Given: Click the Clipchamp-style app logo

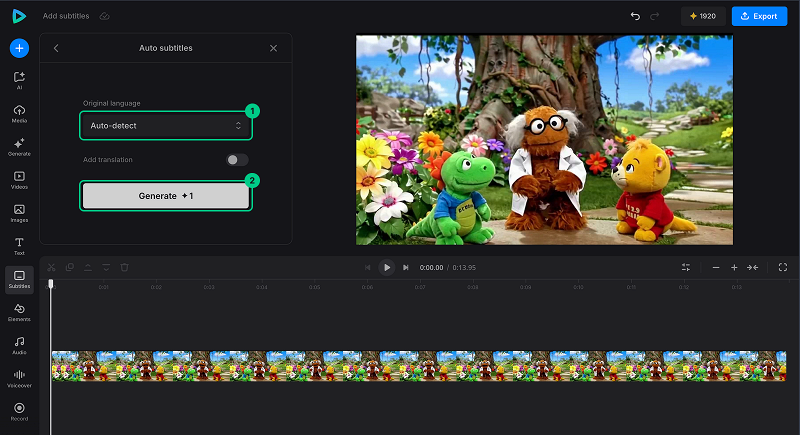Looking at the screenshot, I should (x=19, y=16).
